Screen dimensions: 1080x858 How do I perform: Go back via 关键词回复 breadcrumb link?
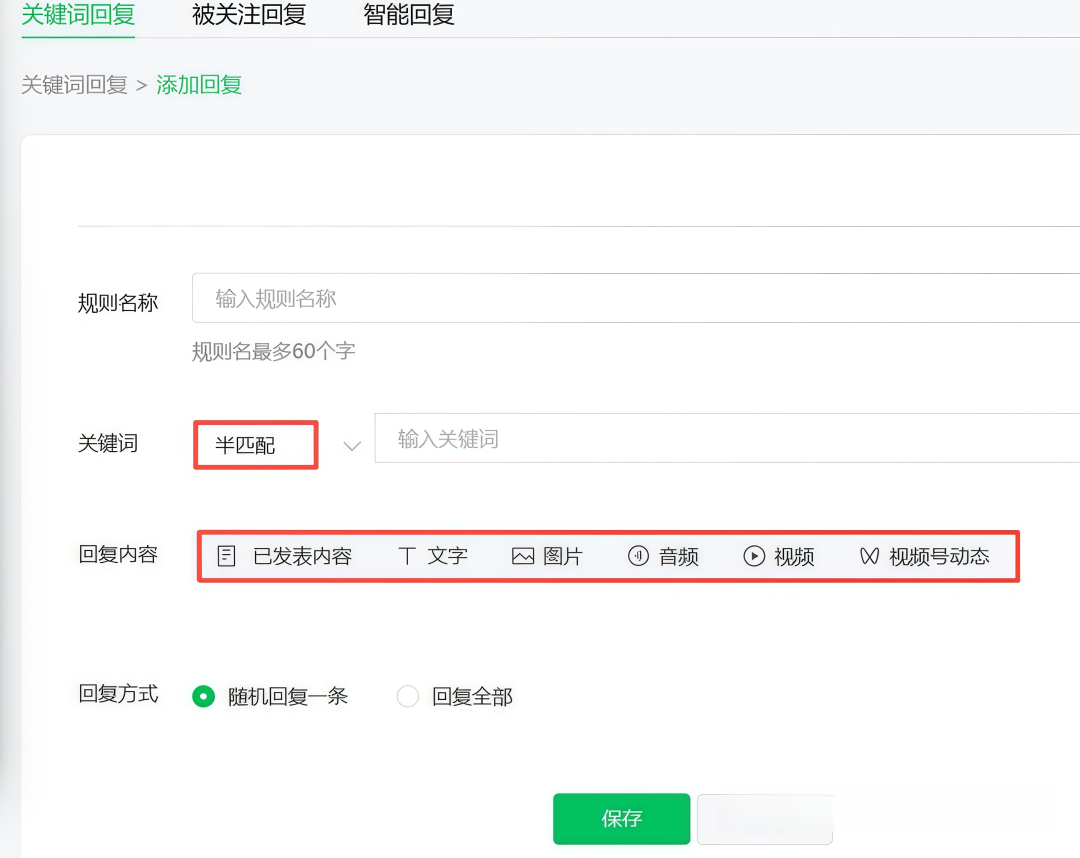tap(74, 85)
